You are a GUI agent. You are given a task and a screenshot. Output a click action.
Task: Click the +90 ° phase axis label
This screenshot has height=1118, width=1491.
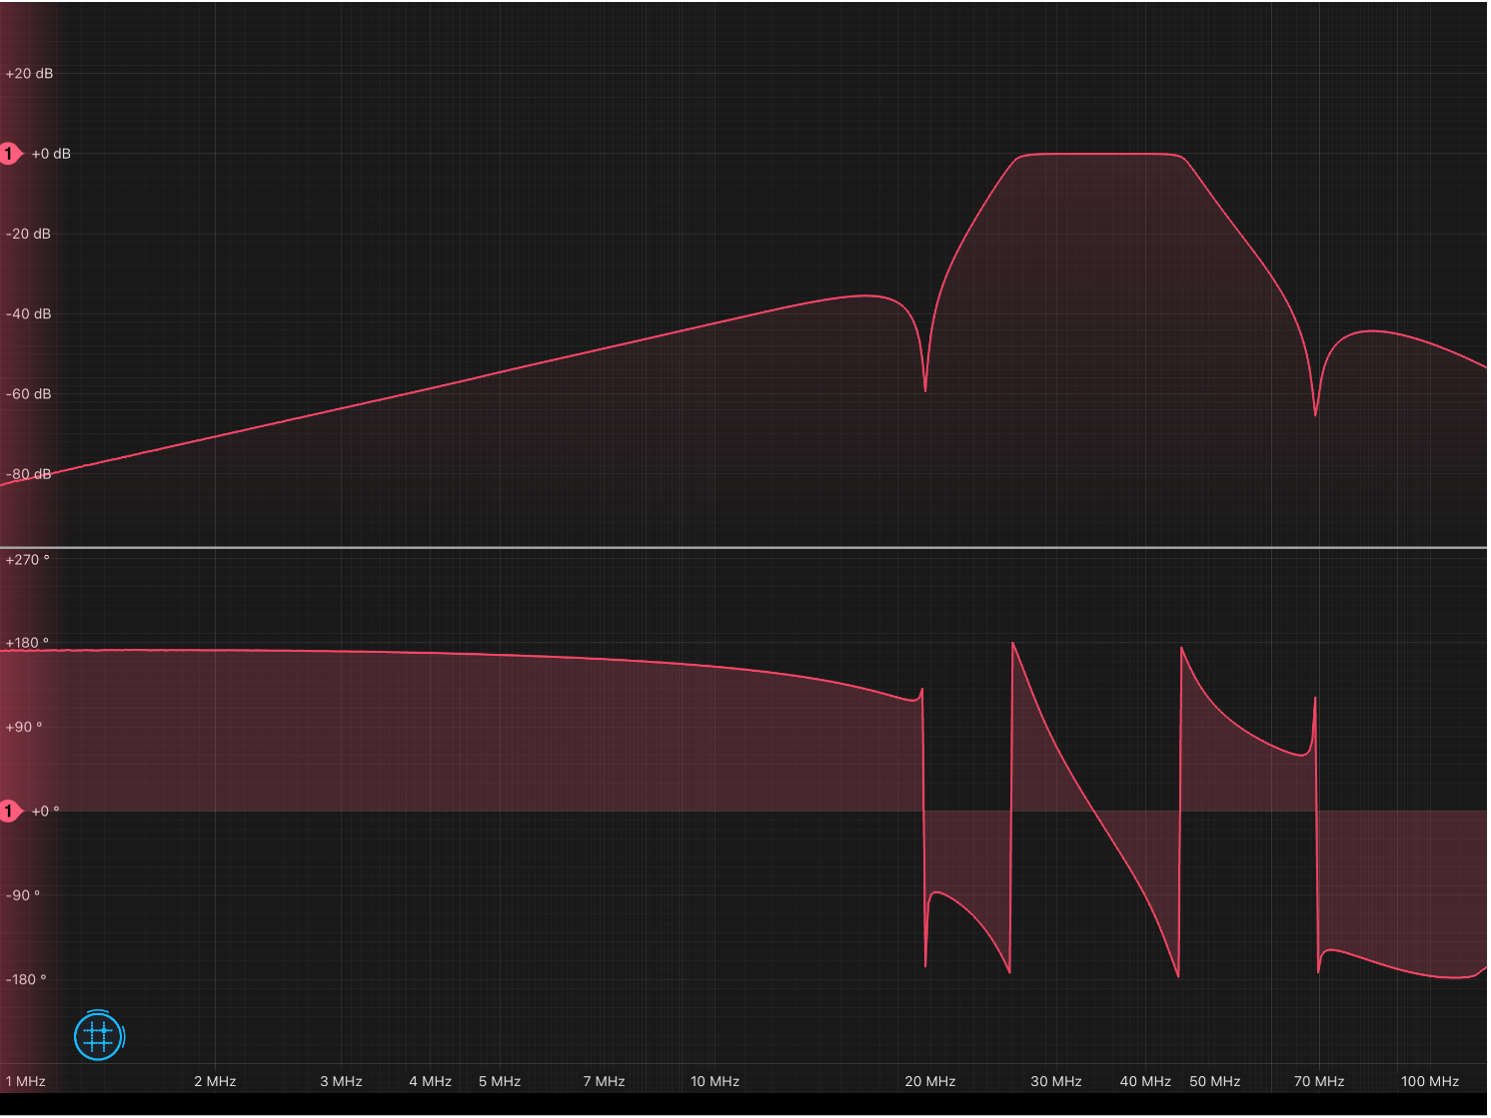pyautogui.click(x=25, y=727)
